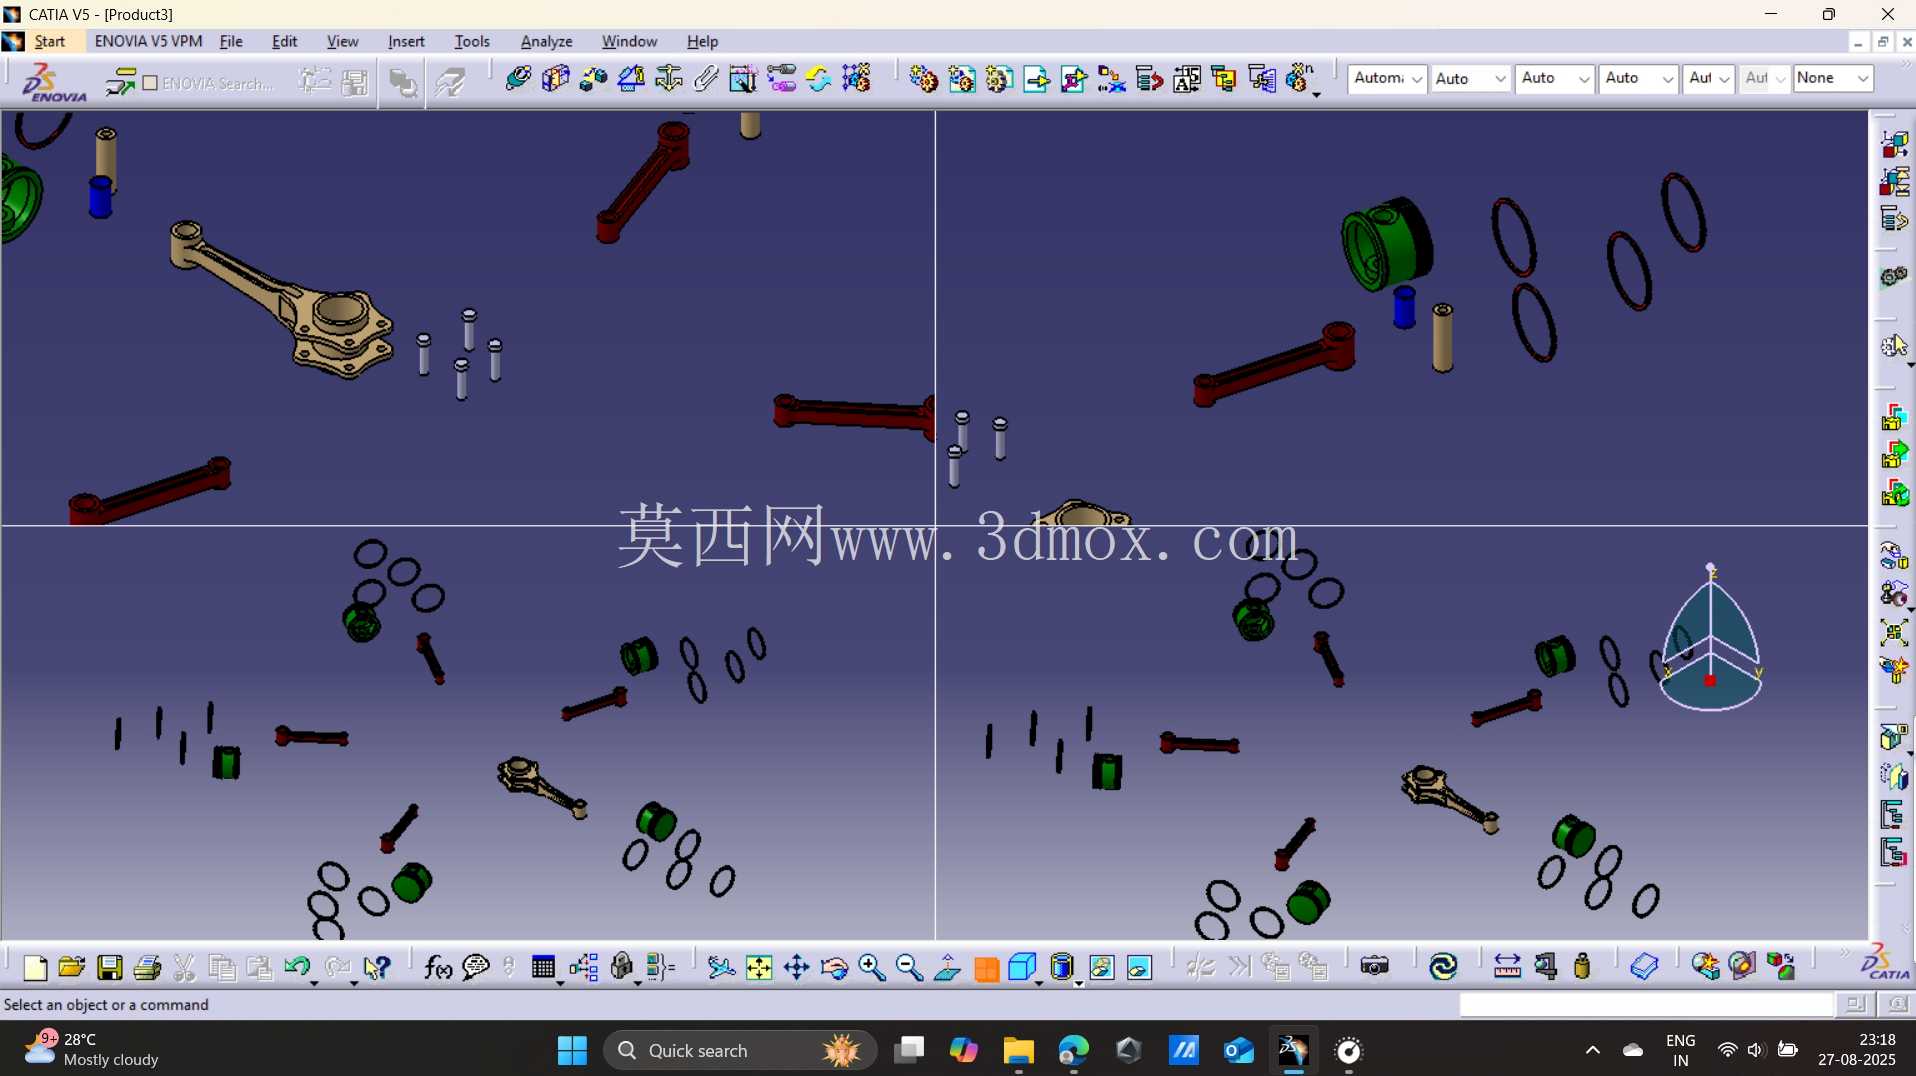Click the Fit All In icon

tap(759, 967)
